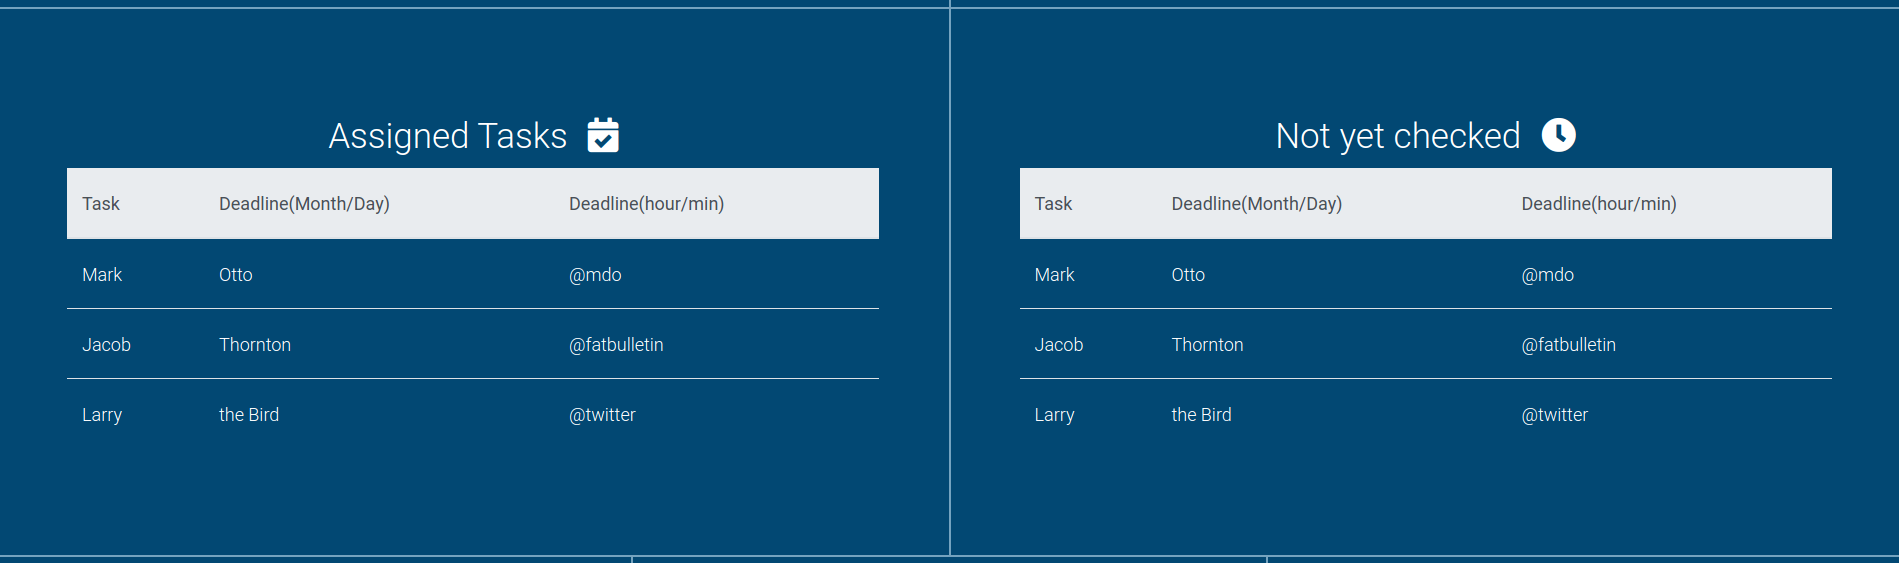The image size is (1899, 563).
Task: Click Otto in the Not yet checked table
Action: (1188, 275)
